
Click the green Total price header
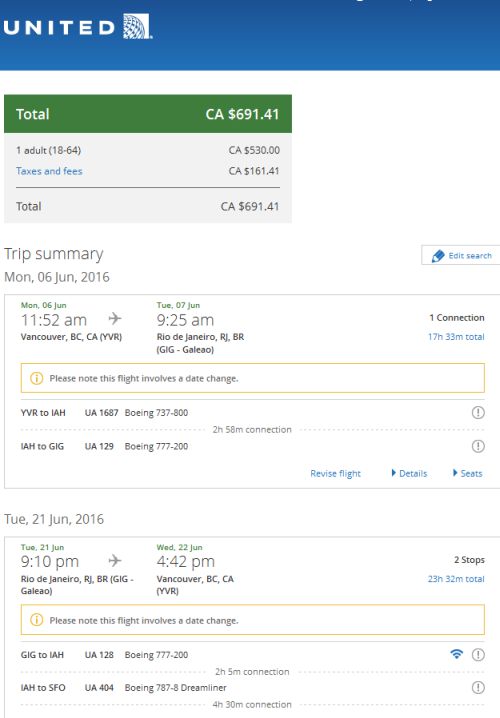click(148, 114)
